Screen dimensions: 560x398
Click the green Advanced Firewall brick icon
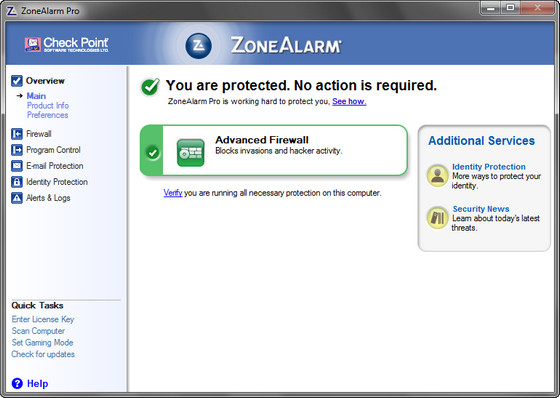pos(191,153)
